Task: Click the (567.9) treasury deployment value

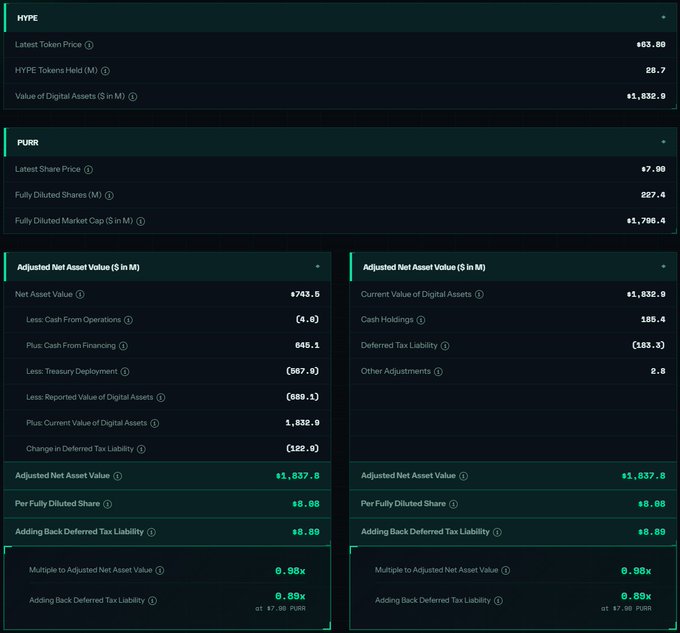Action: pyautogui.click(x=303, y=371)
